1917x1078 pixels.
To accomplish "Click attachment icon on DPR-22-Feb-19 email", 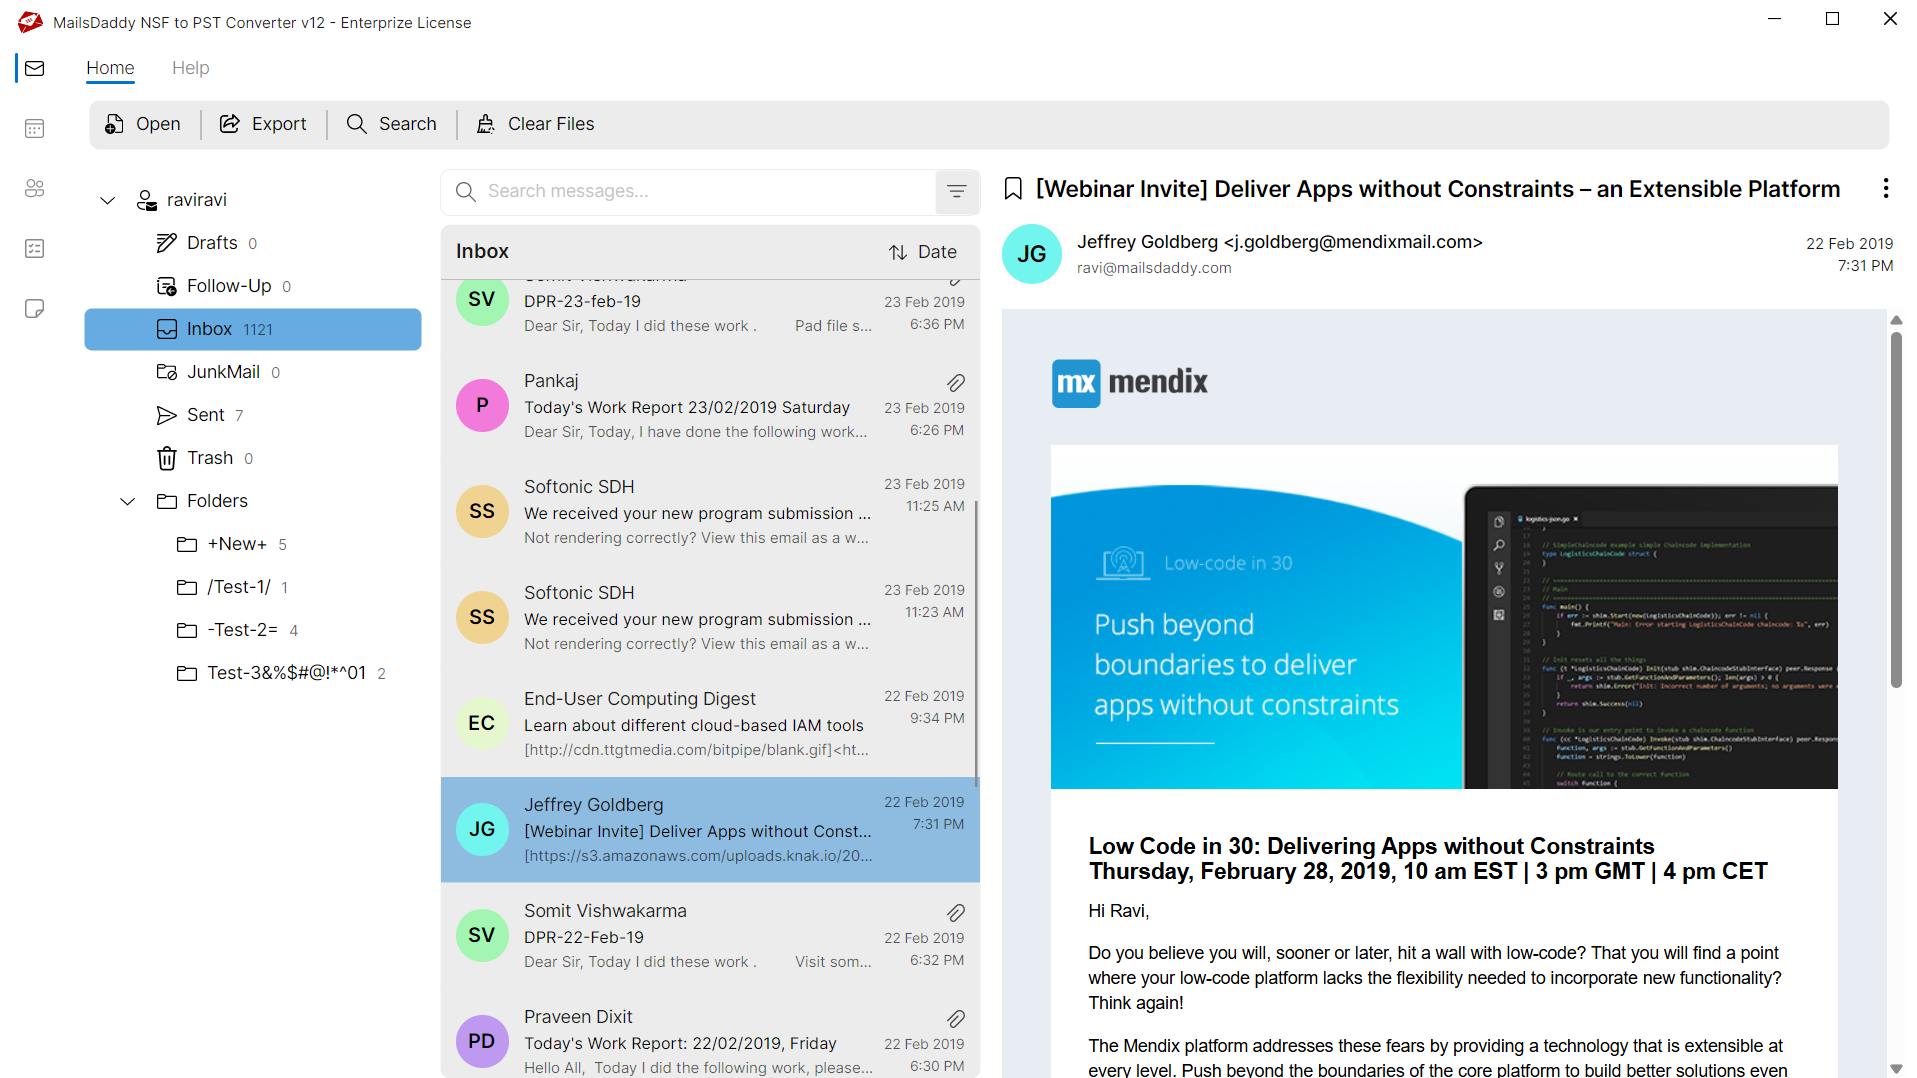I will pyautogui.click(x=956, y=913).
